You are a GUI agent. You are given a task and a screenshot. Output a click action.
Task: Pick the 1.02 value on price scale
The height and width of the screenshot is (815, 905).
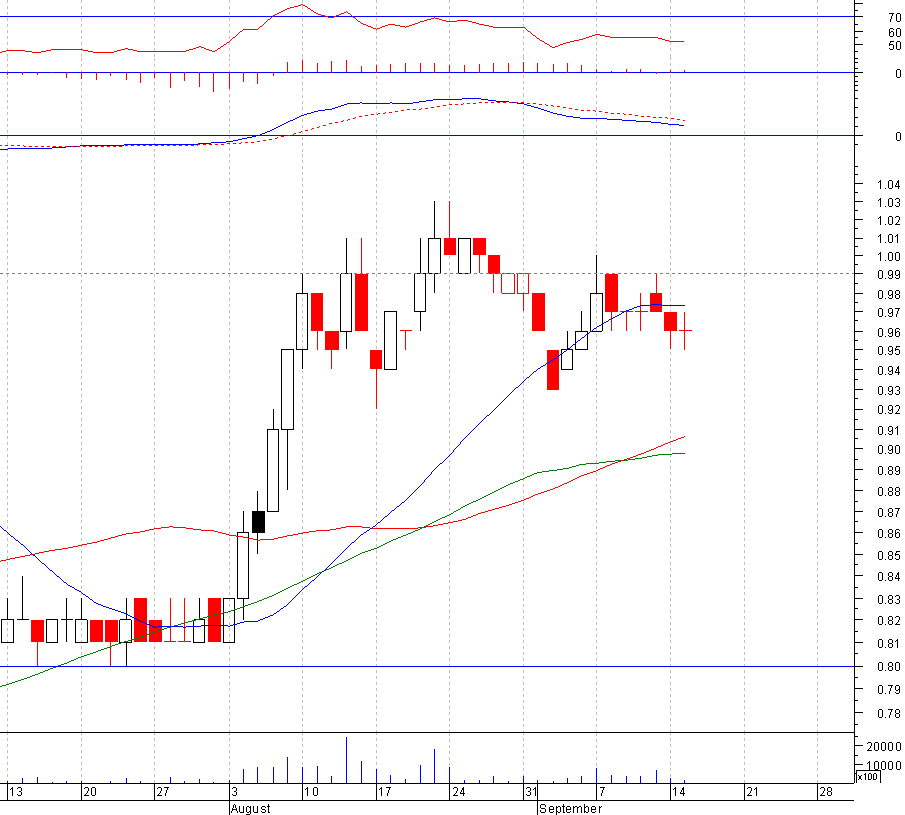click(888, 220)
